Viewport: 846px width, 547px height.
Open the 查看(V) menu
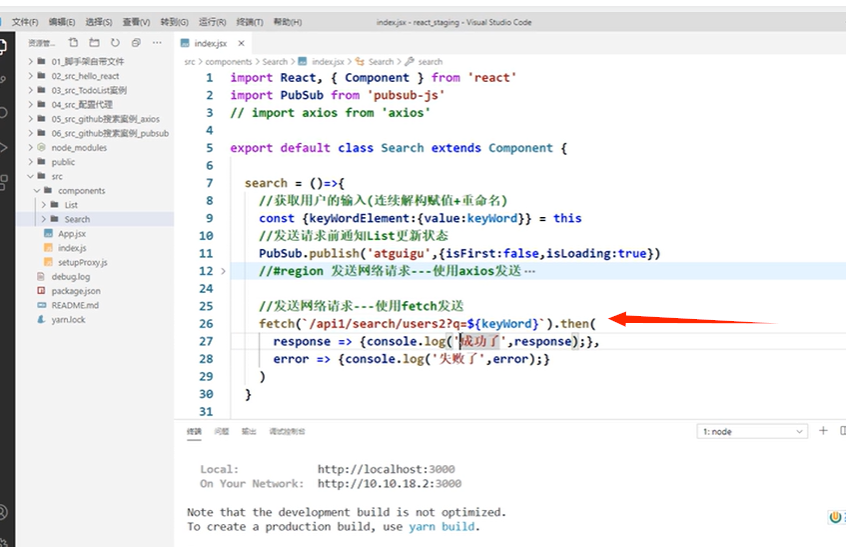point(136,22)
